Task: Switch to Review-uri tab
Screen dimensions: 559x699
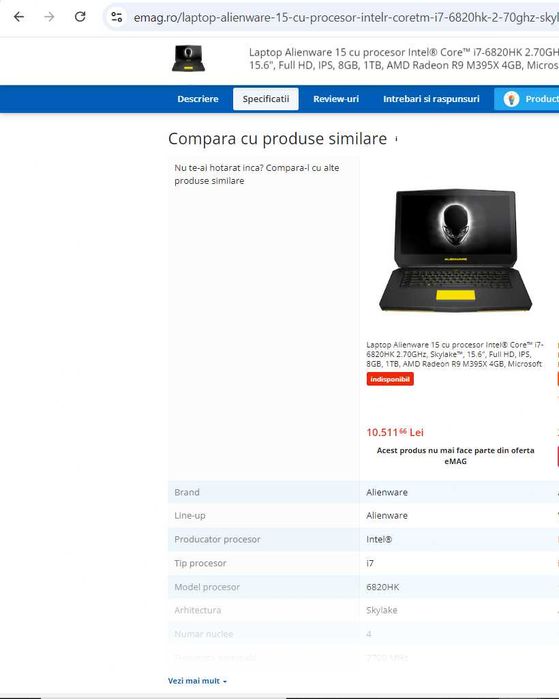Action: (x=336, y=99)
